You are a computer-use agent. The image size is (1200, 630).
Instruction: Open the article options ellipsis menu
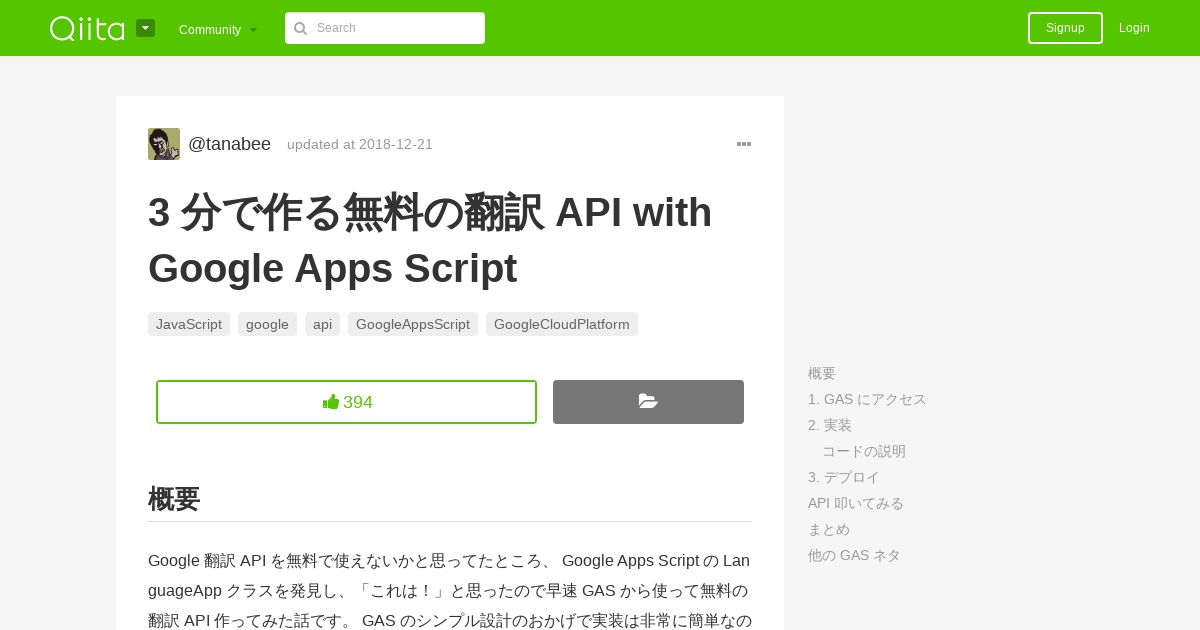click(744, 144)
